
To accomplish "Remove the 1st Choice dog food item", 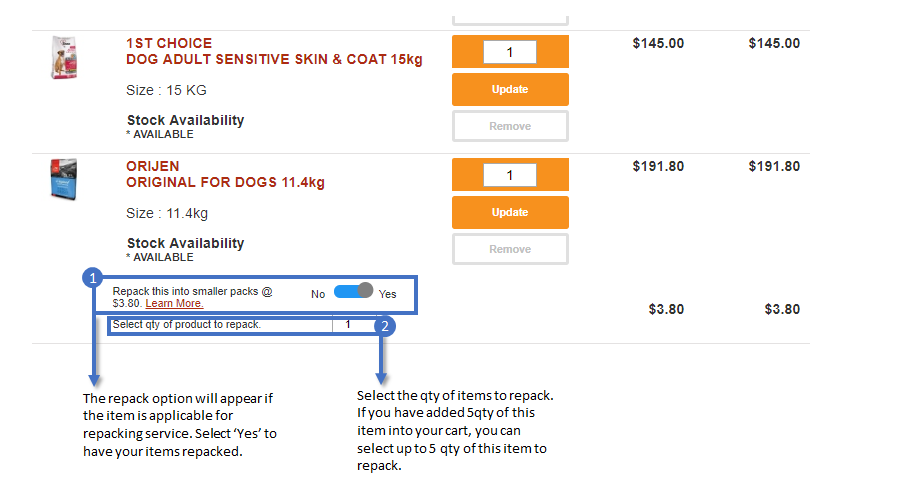I will [x=510, y=126].
